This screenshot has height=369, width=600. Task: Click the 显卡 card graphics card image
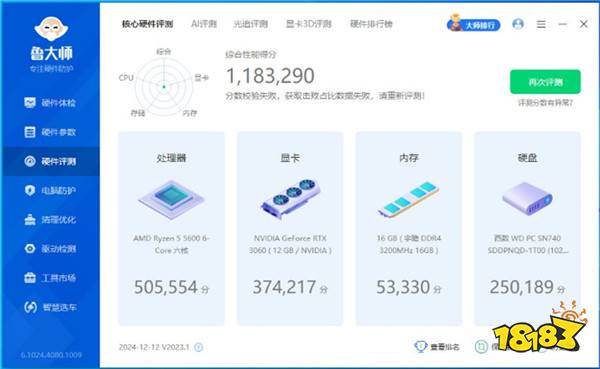[290, 198]
